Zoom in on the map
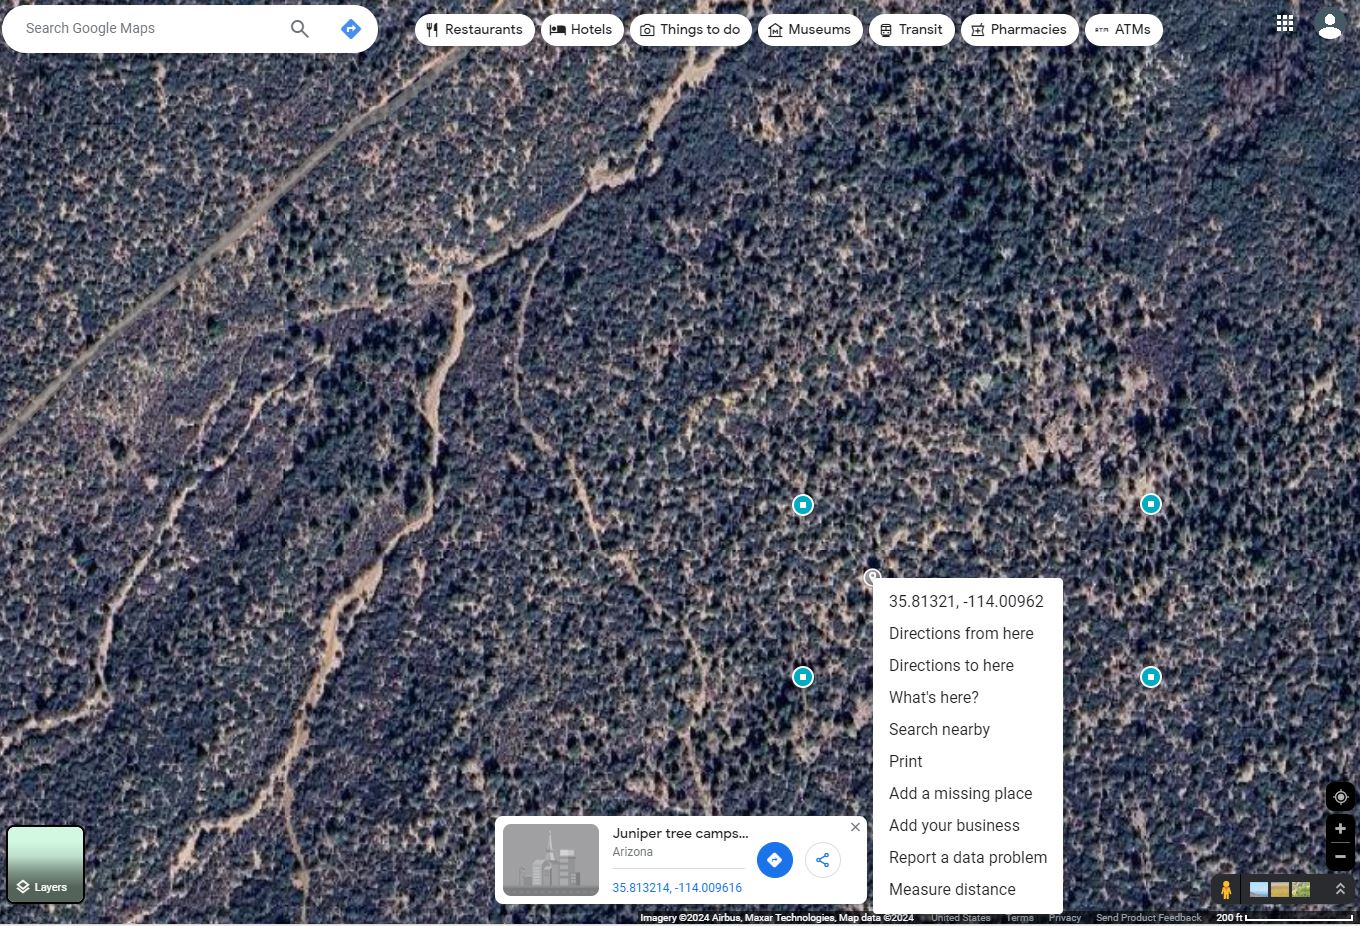Image resolution: width=1360 pixels, height=926 pixels. pyautogui.click(x=1340, y=829)
